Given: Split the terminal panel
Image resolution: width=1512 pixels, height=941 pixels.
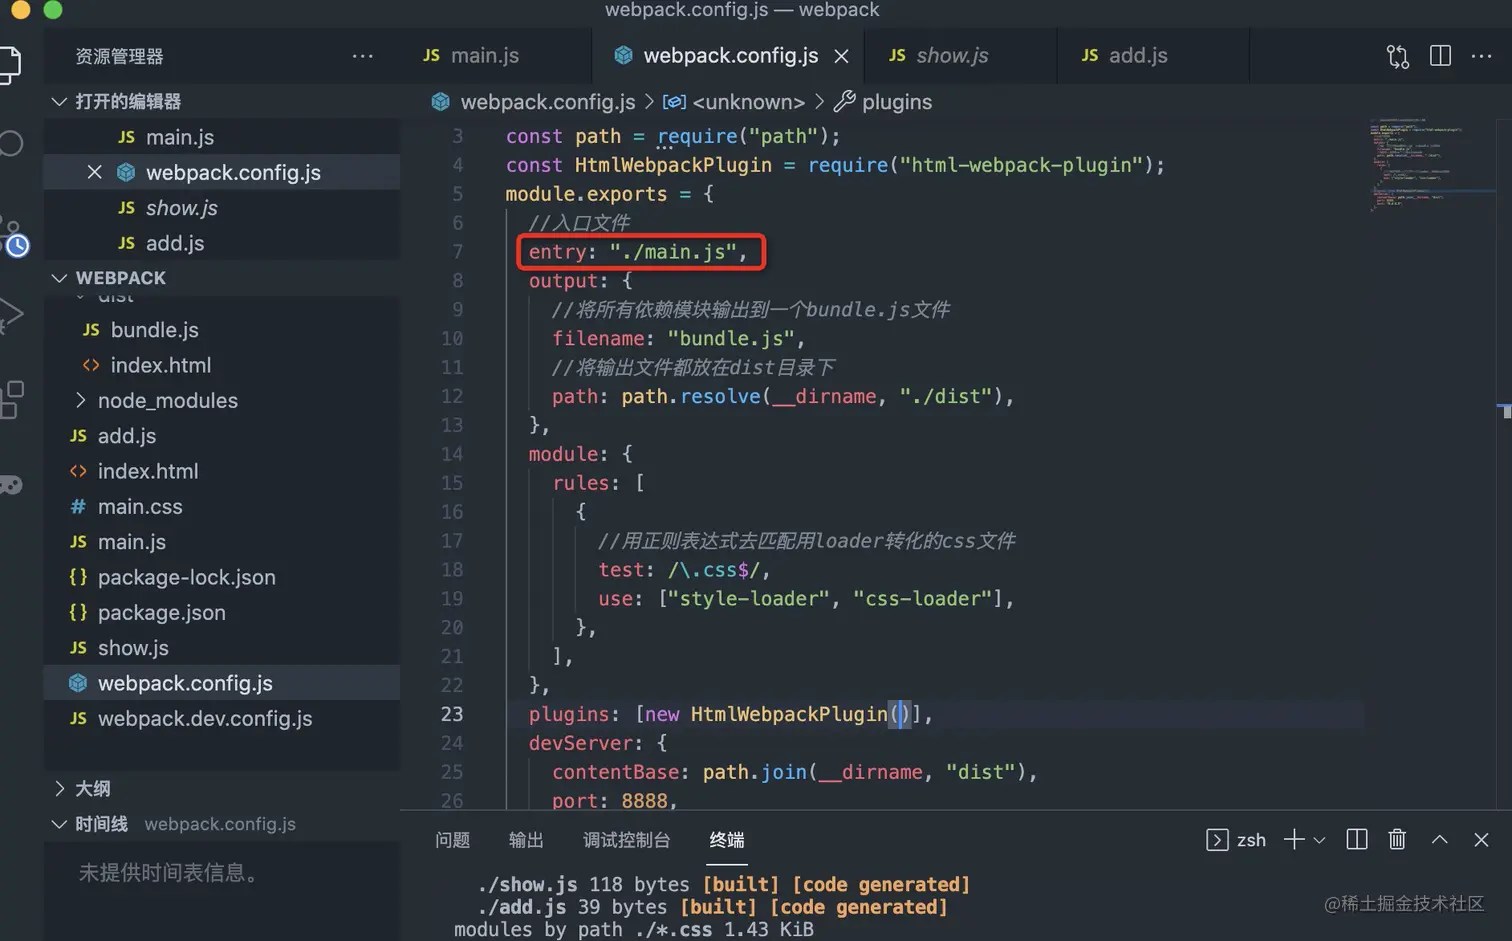Looking at the screenshot, I should click(x=1356, y=840).
